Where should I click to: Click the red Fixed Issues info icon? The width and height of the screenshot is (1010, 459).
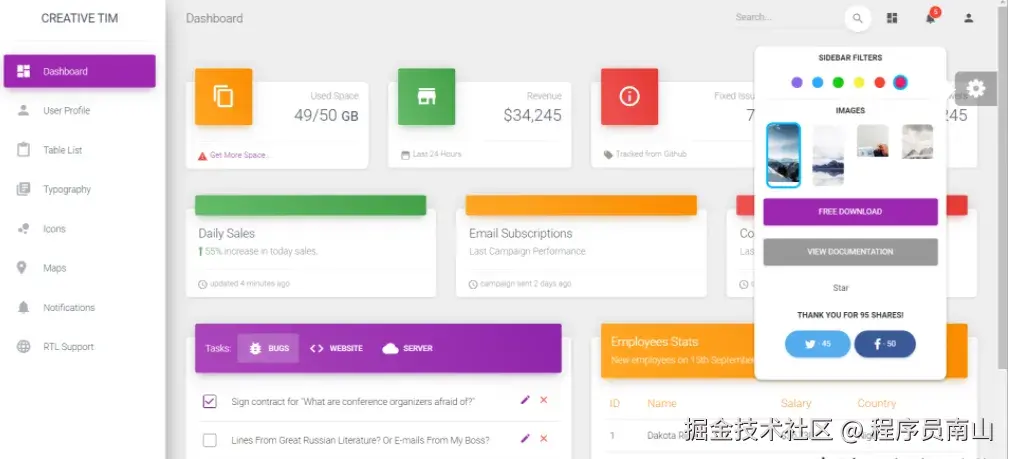[629, 97]
